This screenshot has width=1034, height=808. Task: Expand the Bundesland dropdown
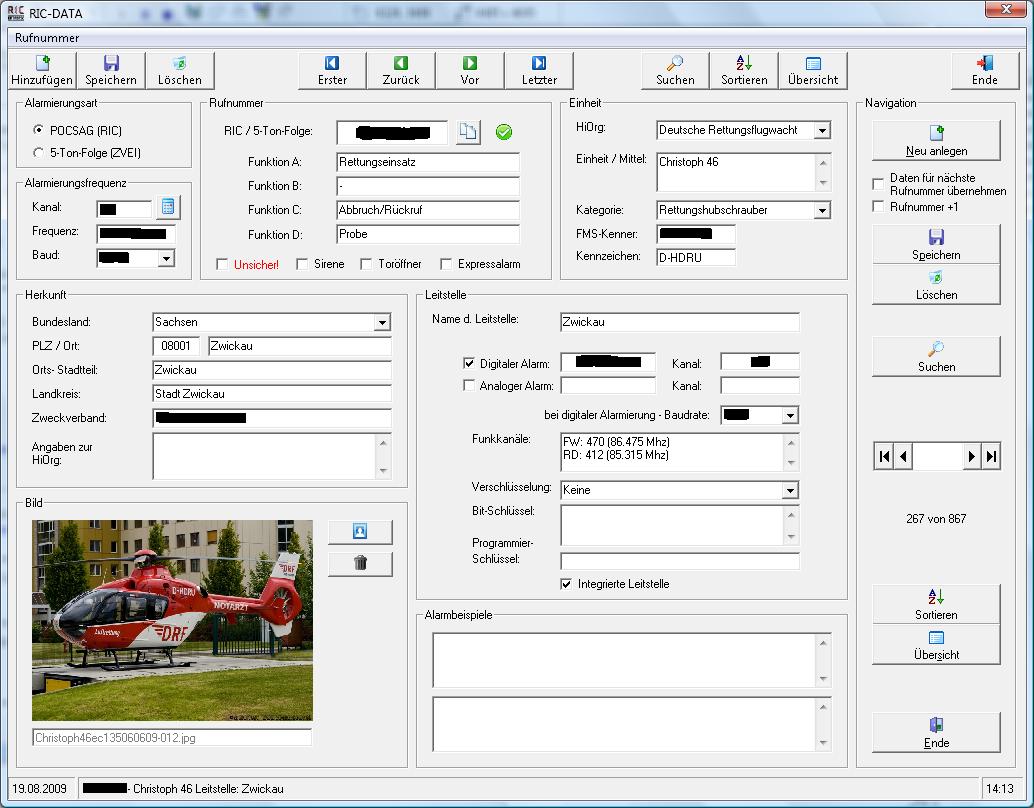click(x=382, y=323)
